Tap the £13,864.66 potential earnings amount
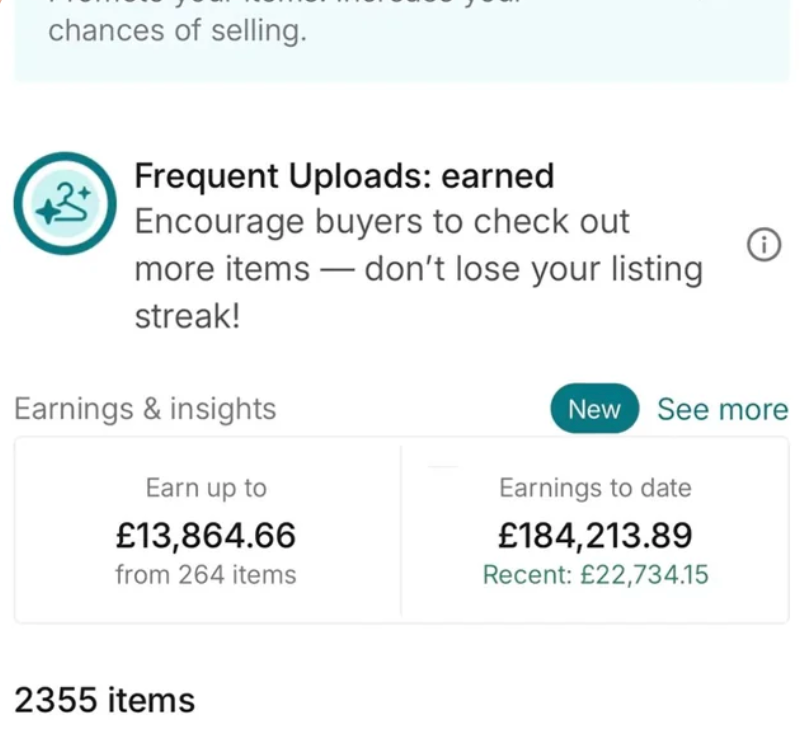This screenshot has width=800, height=732. 206,536
